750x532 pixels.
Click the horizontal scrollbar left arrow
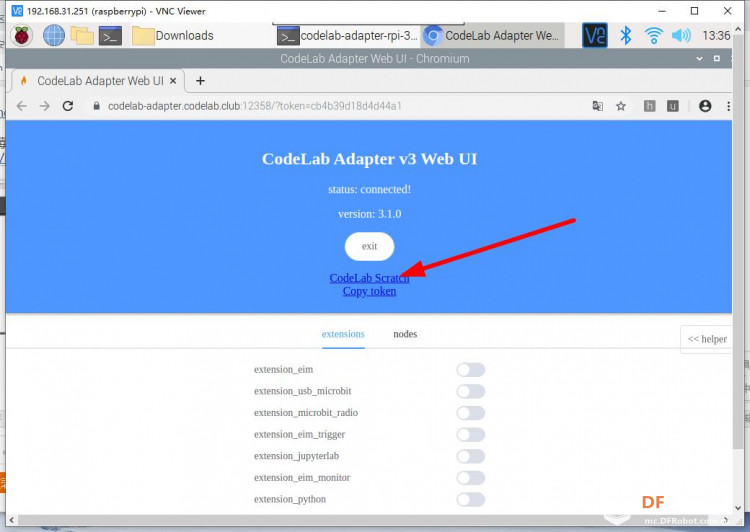(11, 520)
